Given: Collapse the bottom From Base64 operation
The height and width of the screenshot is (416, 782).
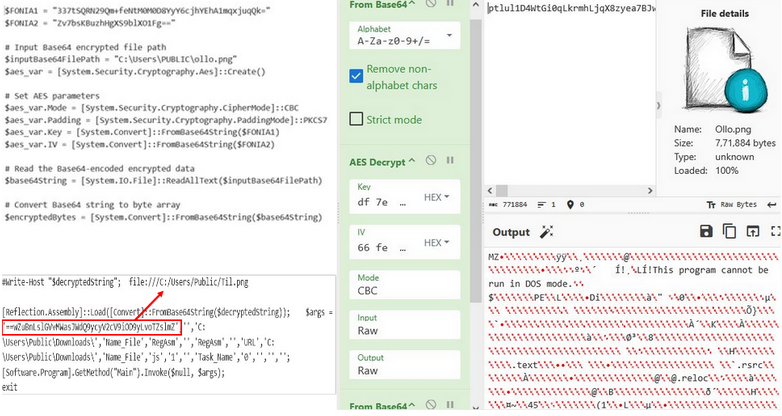Looking at the screenshot, I should [x=412, y=406].
